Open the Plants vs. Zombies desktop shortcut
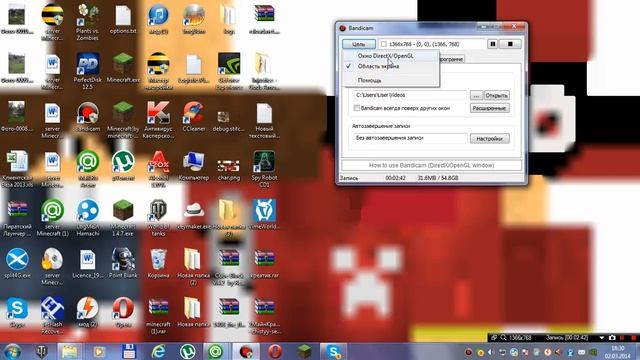The width and height of the screenshot is (640, 360). point(87,22)
